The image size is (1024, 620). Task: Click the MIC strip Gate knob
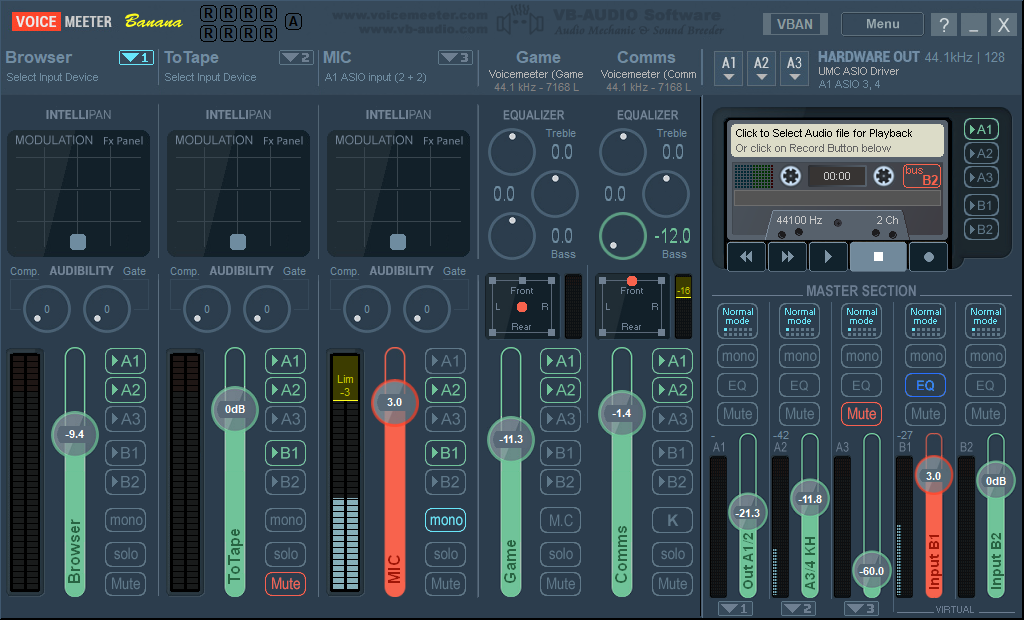[x=426, y=309]
